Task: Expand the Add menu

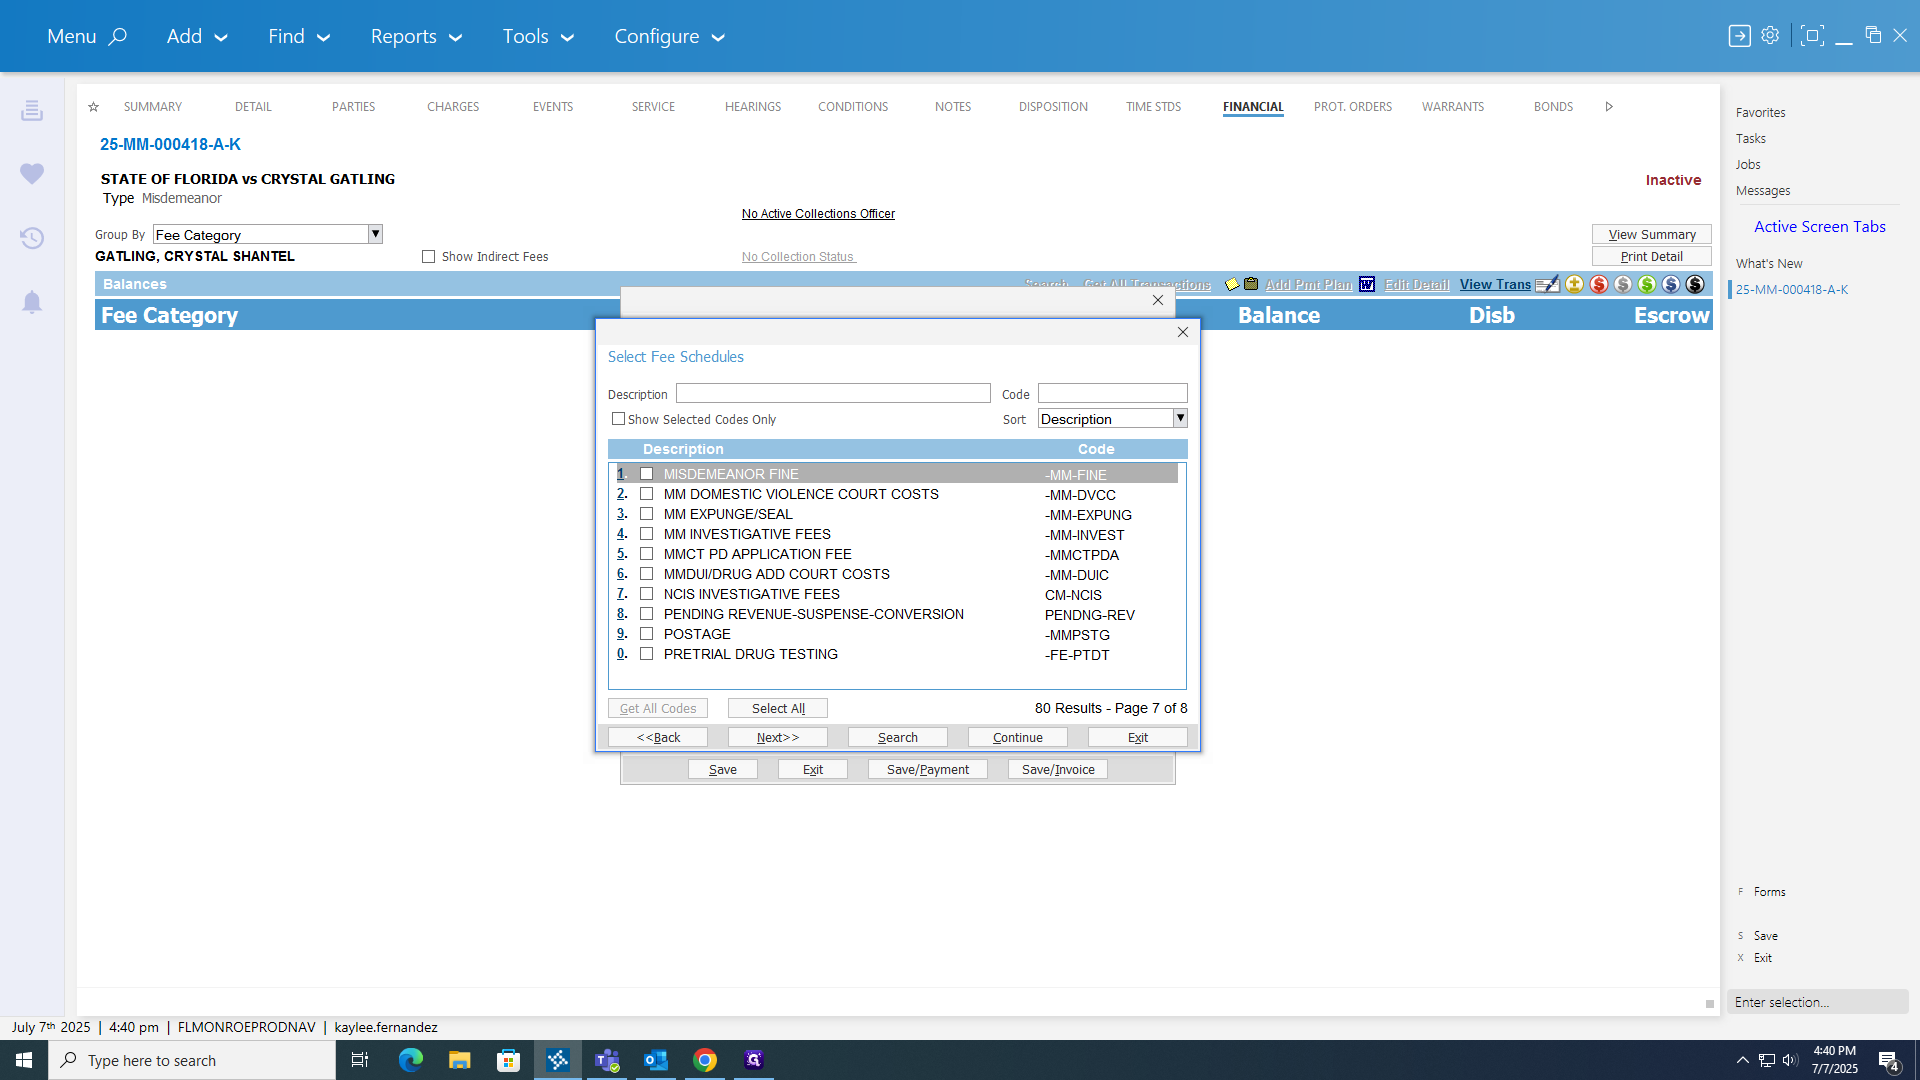Action: point(197,36)
